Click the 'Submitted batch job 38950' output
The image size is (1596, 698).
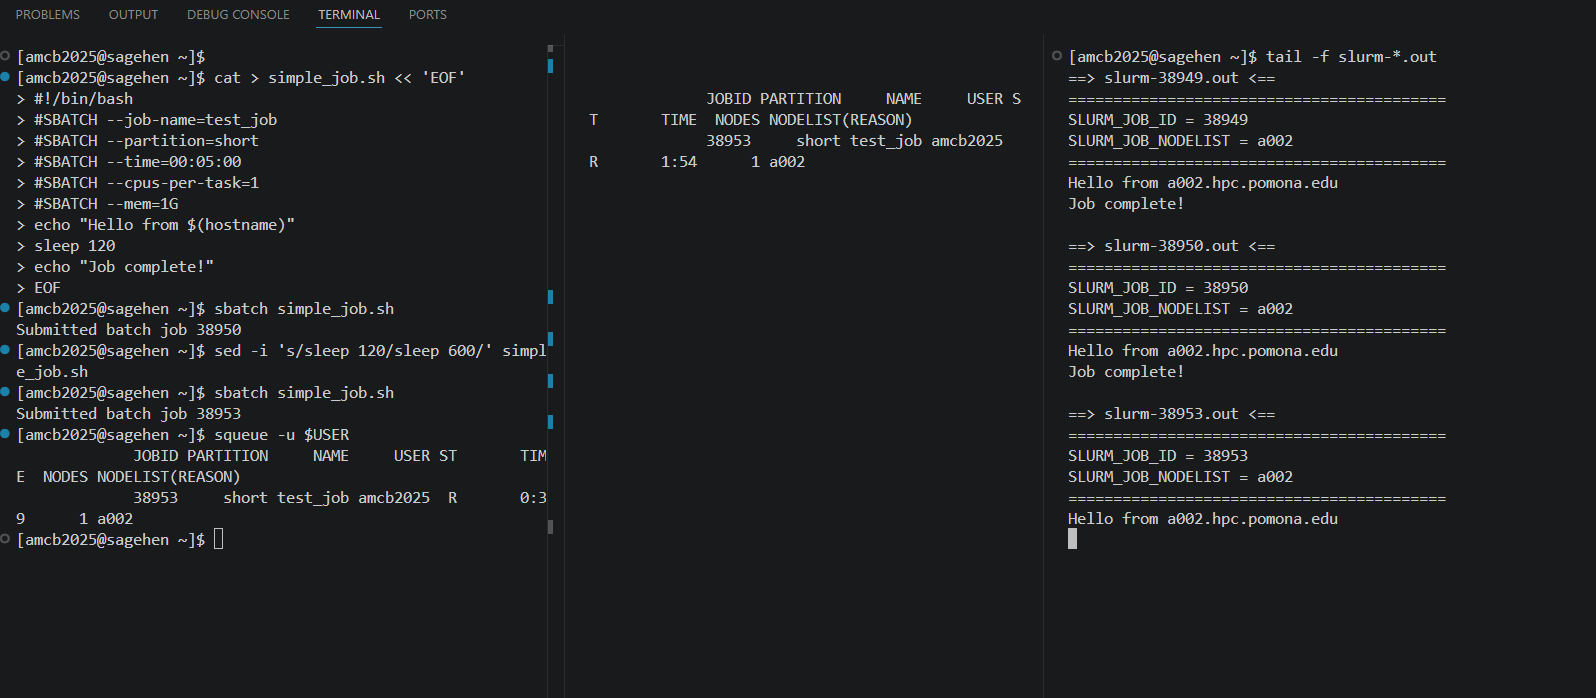[x=129, y=330]
